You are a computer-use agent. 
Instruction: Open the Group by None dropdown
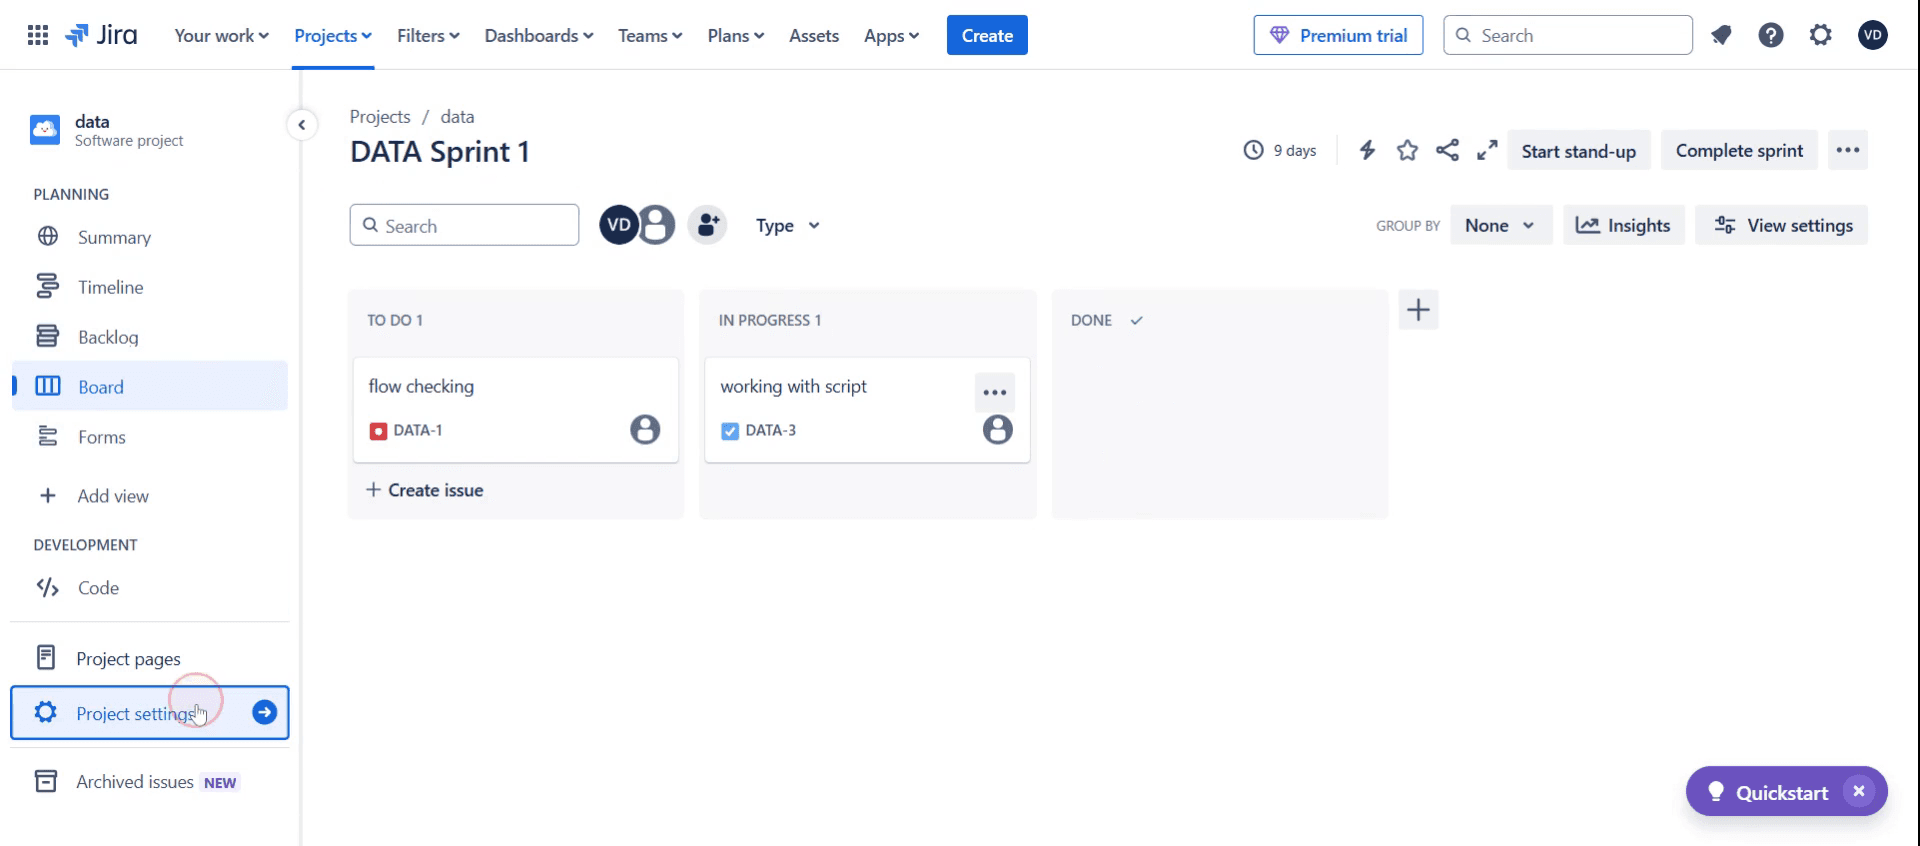click(x=1501, y=225)
